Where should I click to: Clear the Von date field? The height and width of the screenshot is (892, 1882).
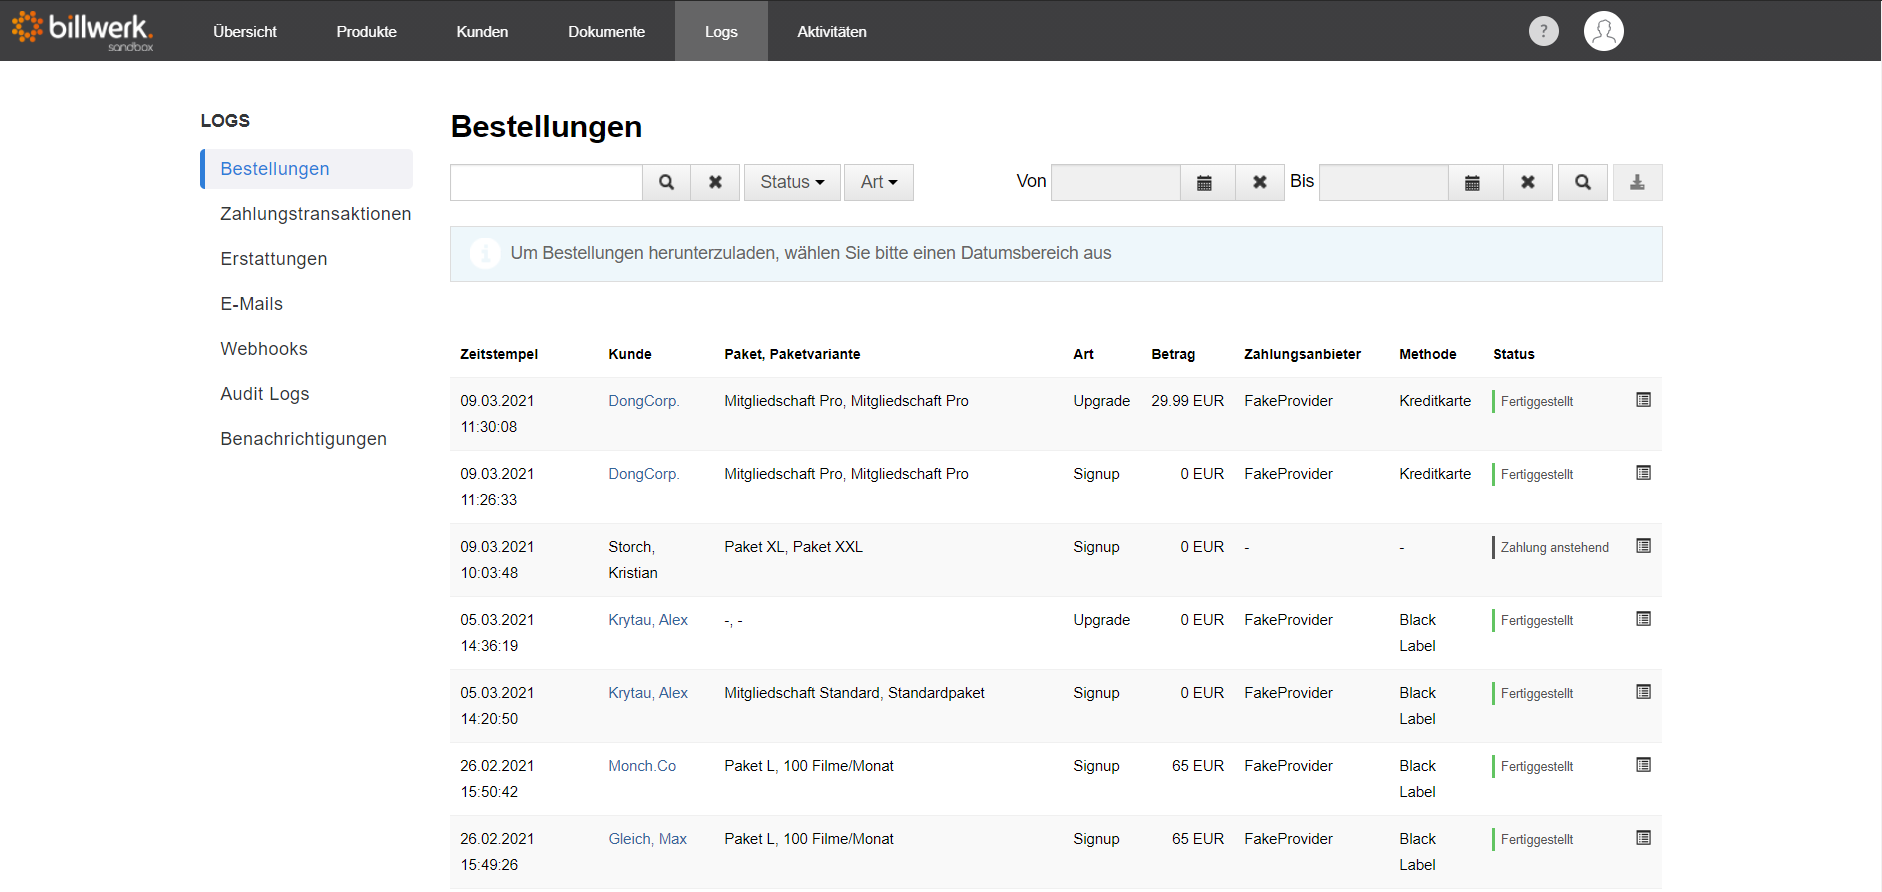click(x=1260, y=182)
